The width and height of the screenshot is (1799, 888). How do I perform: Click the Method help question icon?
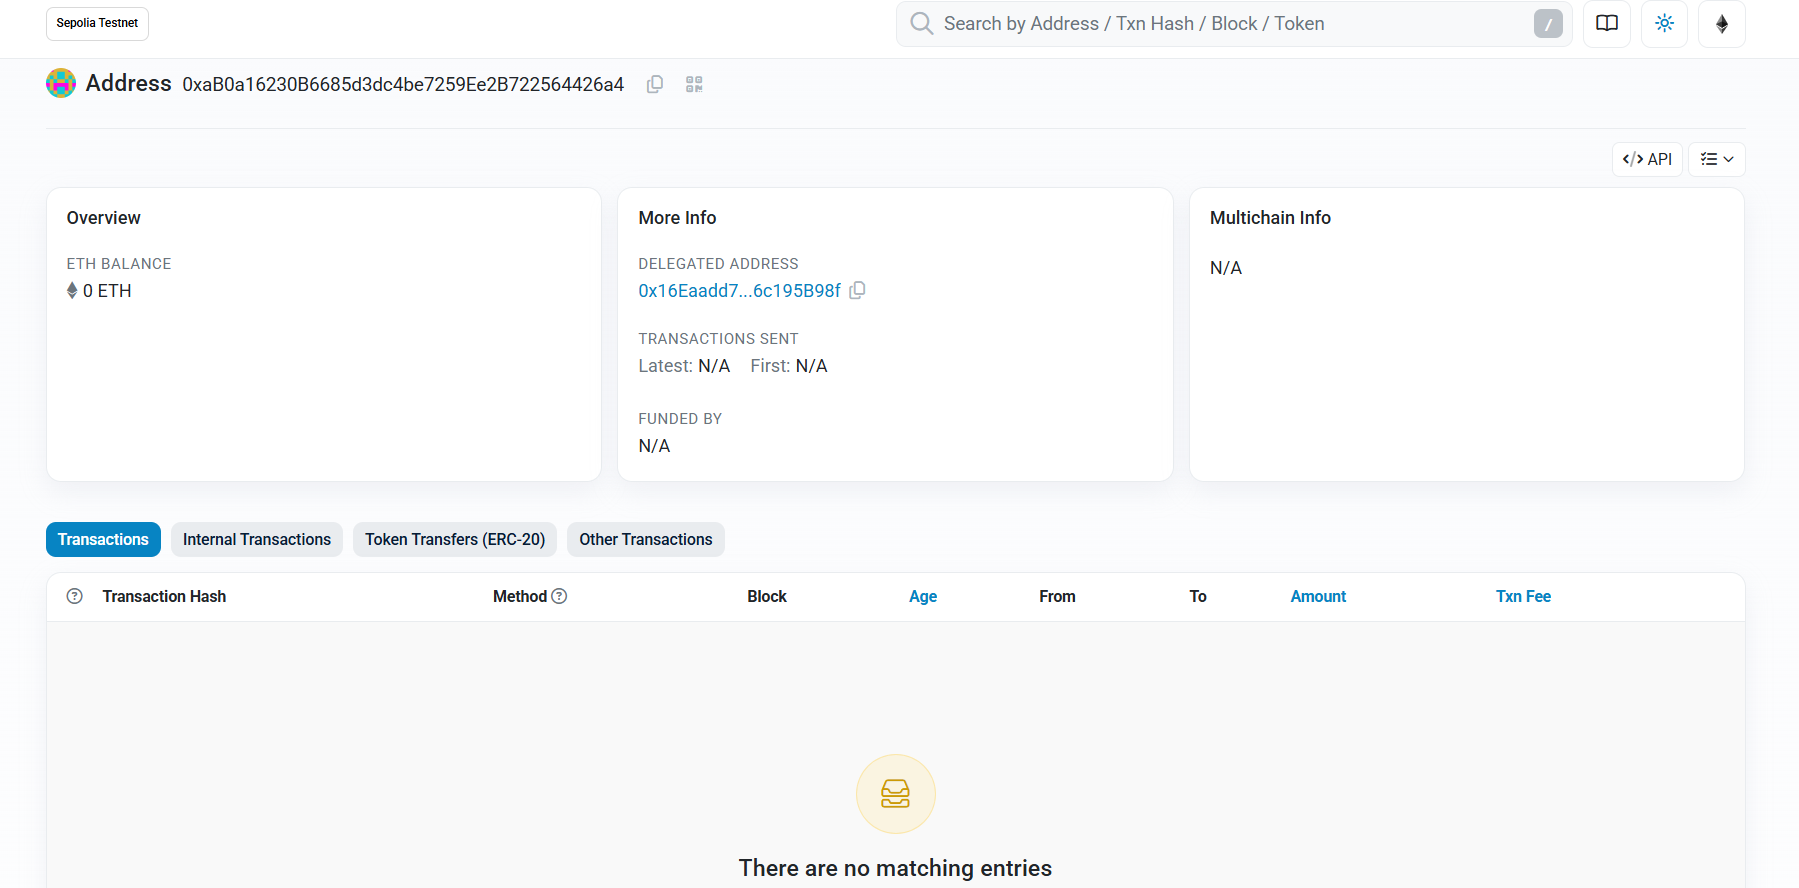pos(560,597)
